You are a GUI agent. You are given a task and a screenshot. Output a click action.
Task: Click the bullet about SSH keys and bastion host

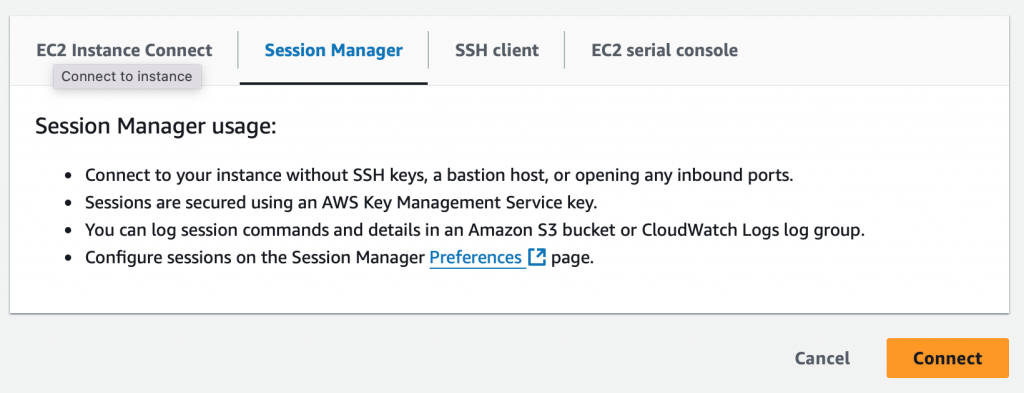pos(439,176)
